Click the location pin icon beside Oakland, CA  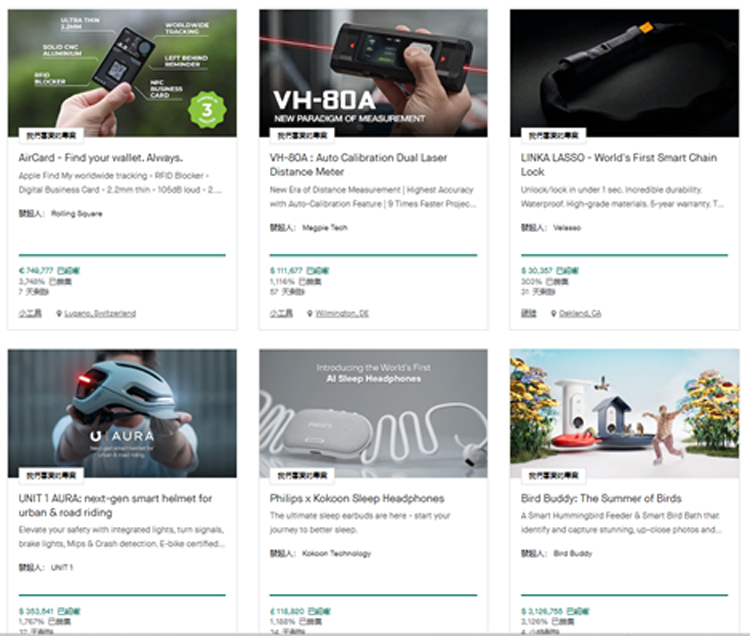[553, 314]
